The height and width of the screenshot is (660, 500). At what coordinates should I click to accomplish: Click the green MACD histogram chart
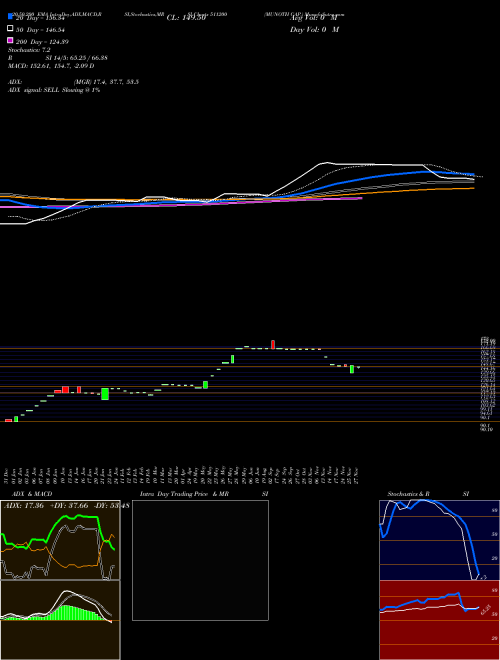(60, 620)
